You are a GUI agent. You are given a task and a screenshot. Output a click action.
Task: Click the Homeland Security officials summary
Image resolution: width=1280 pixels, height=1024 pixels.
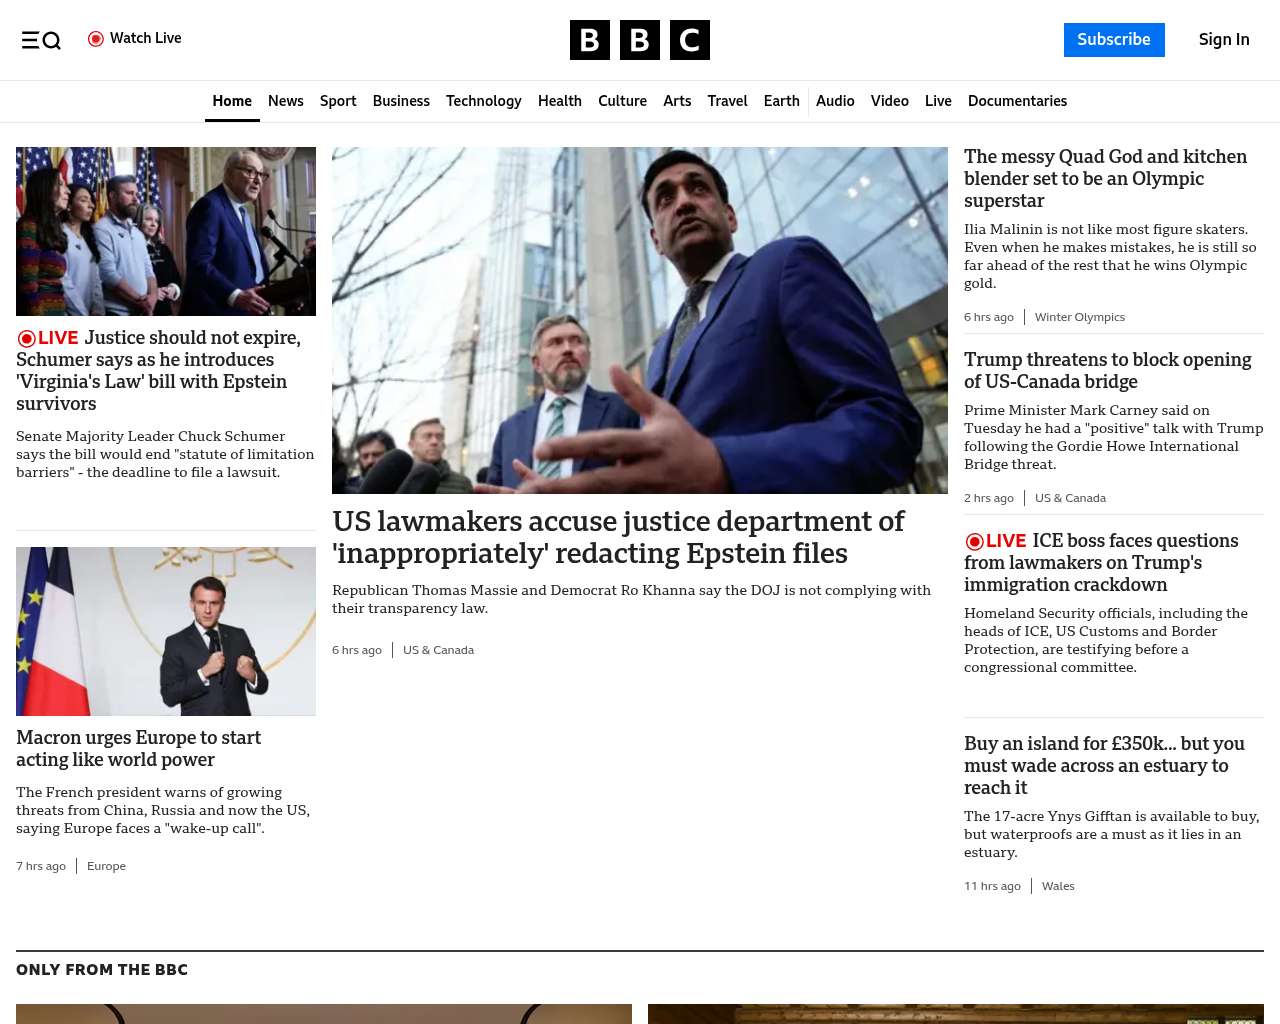1106,640
